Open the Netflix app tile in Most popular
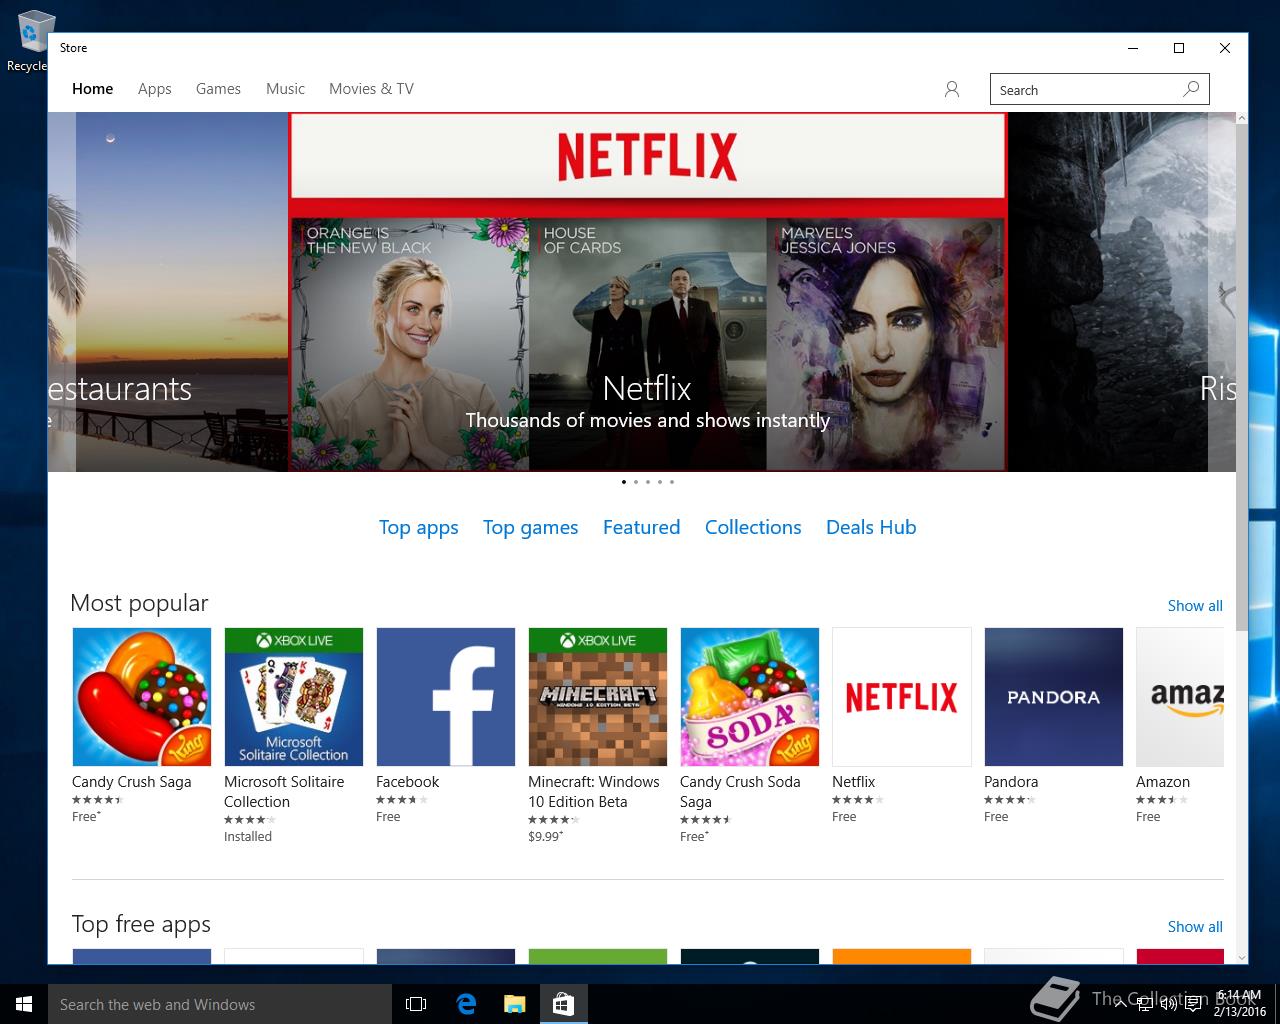The image size is (1280, 1024). click(901, 697)
